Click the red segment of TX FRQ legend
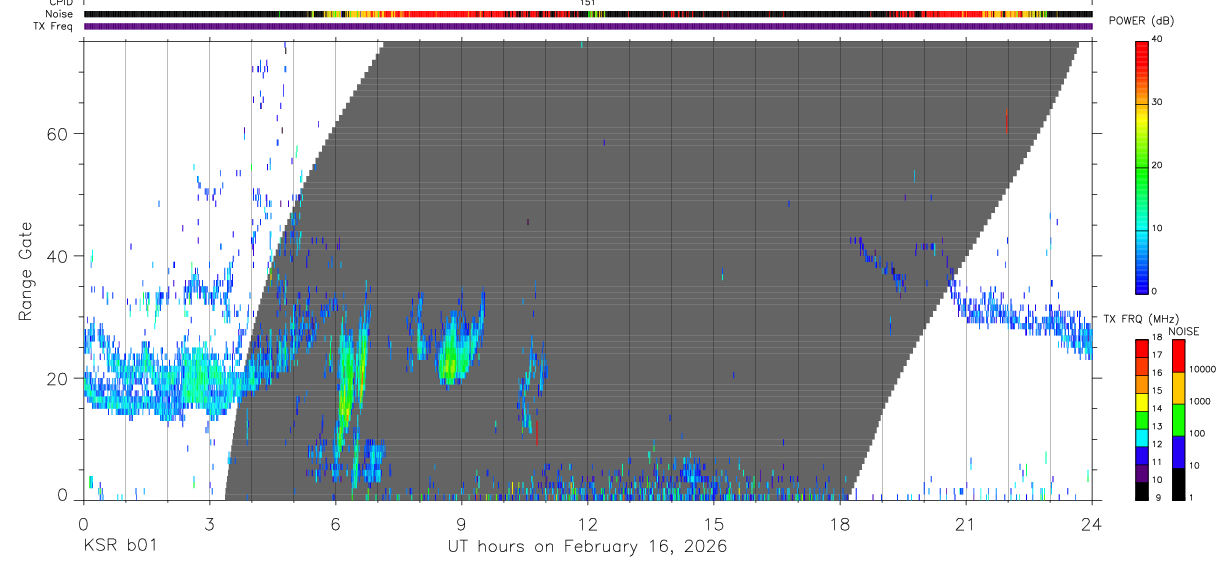Screen dimensions: 1228x567 point(1142,349)
